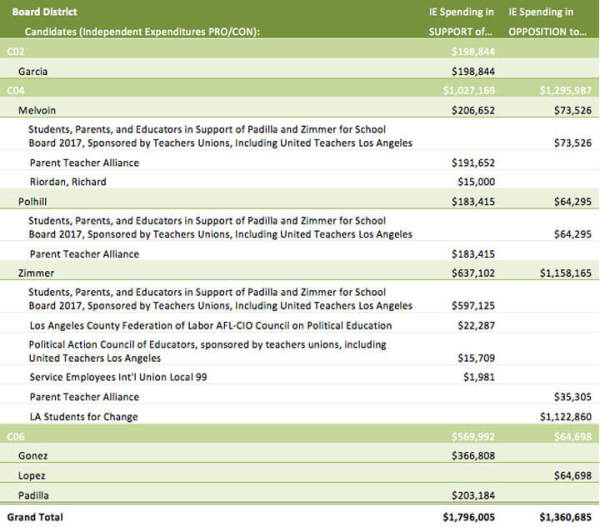Viewport: 600px width, 527px height.
Task: Click the IE Spending in SUPPORT column header
Action: [x=461, y=22]
